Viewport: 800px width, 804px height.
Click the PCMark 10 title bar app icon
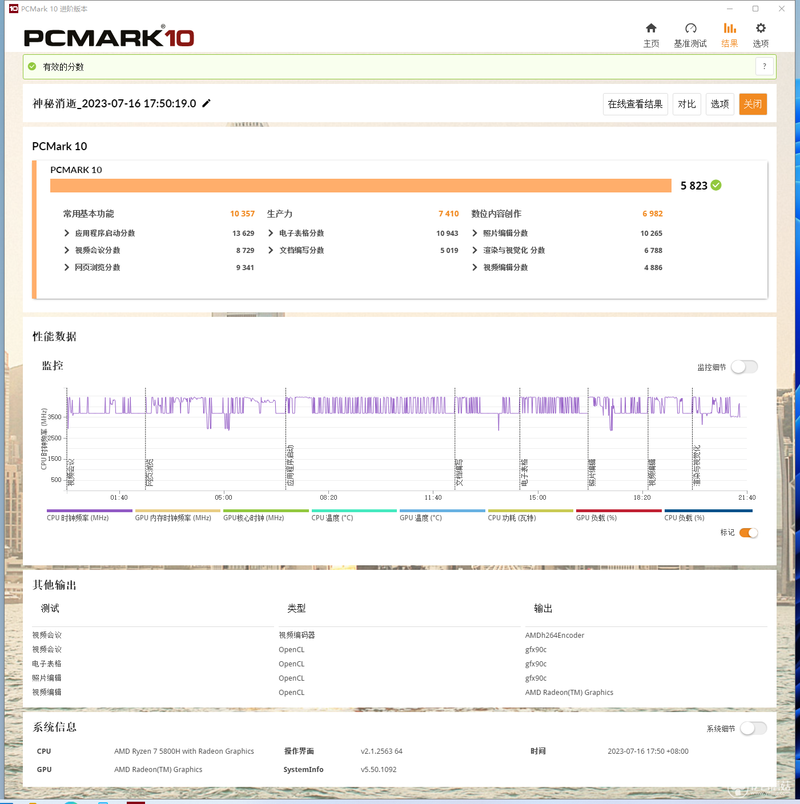tap(13, 9)
